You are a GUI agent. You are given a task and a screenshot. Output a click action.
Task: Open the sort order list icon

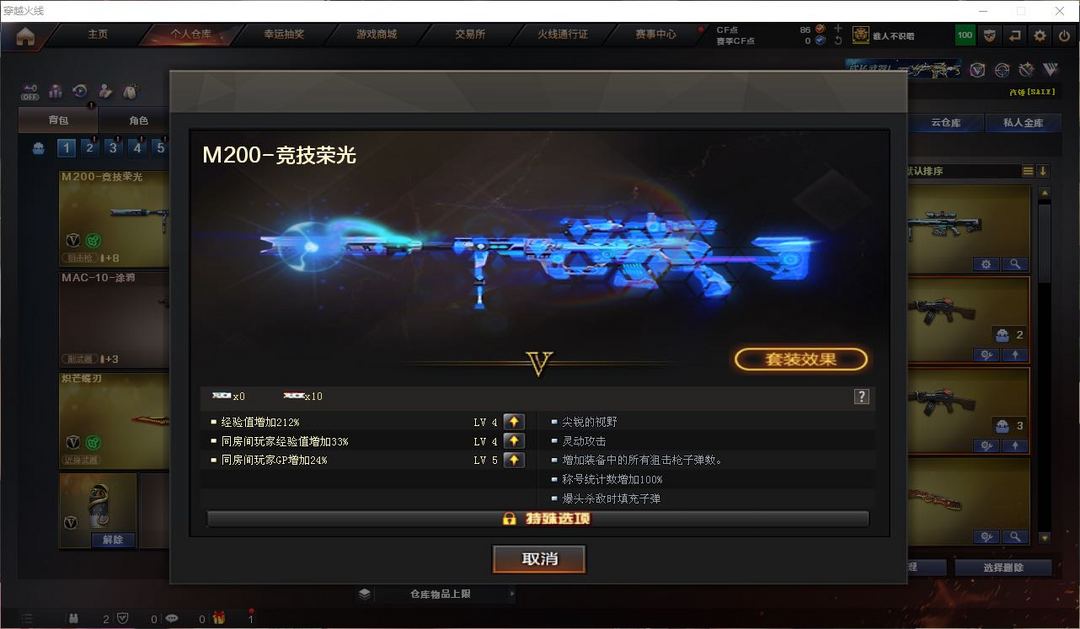(x=1028, y=171)
